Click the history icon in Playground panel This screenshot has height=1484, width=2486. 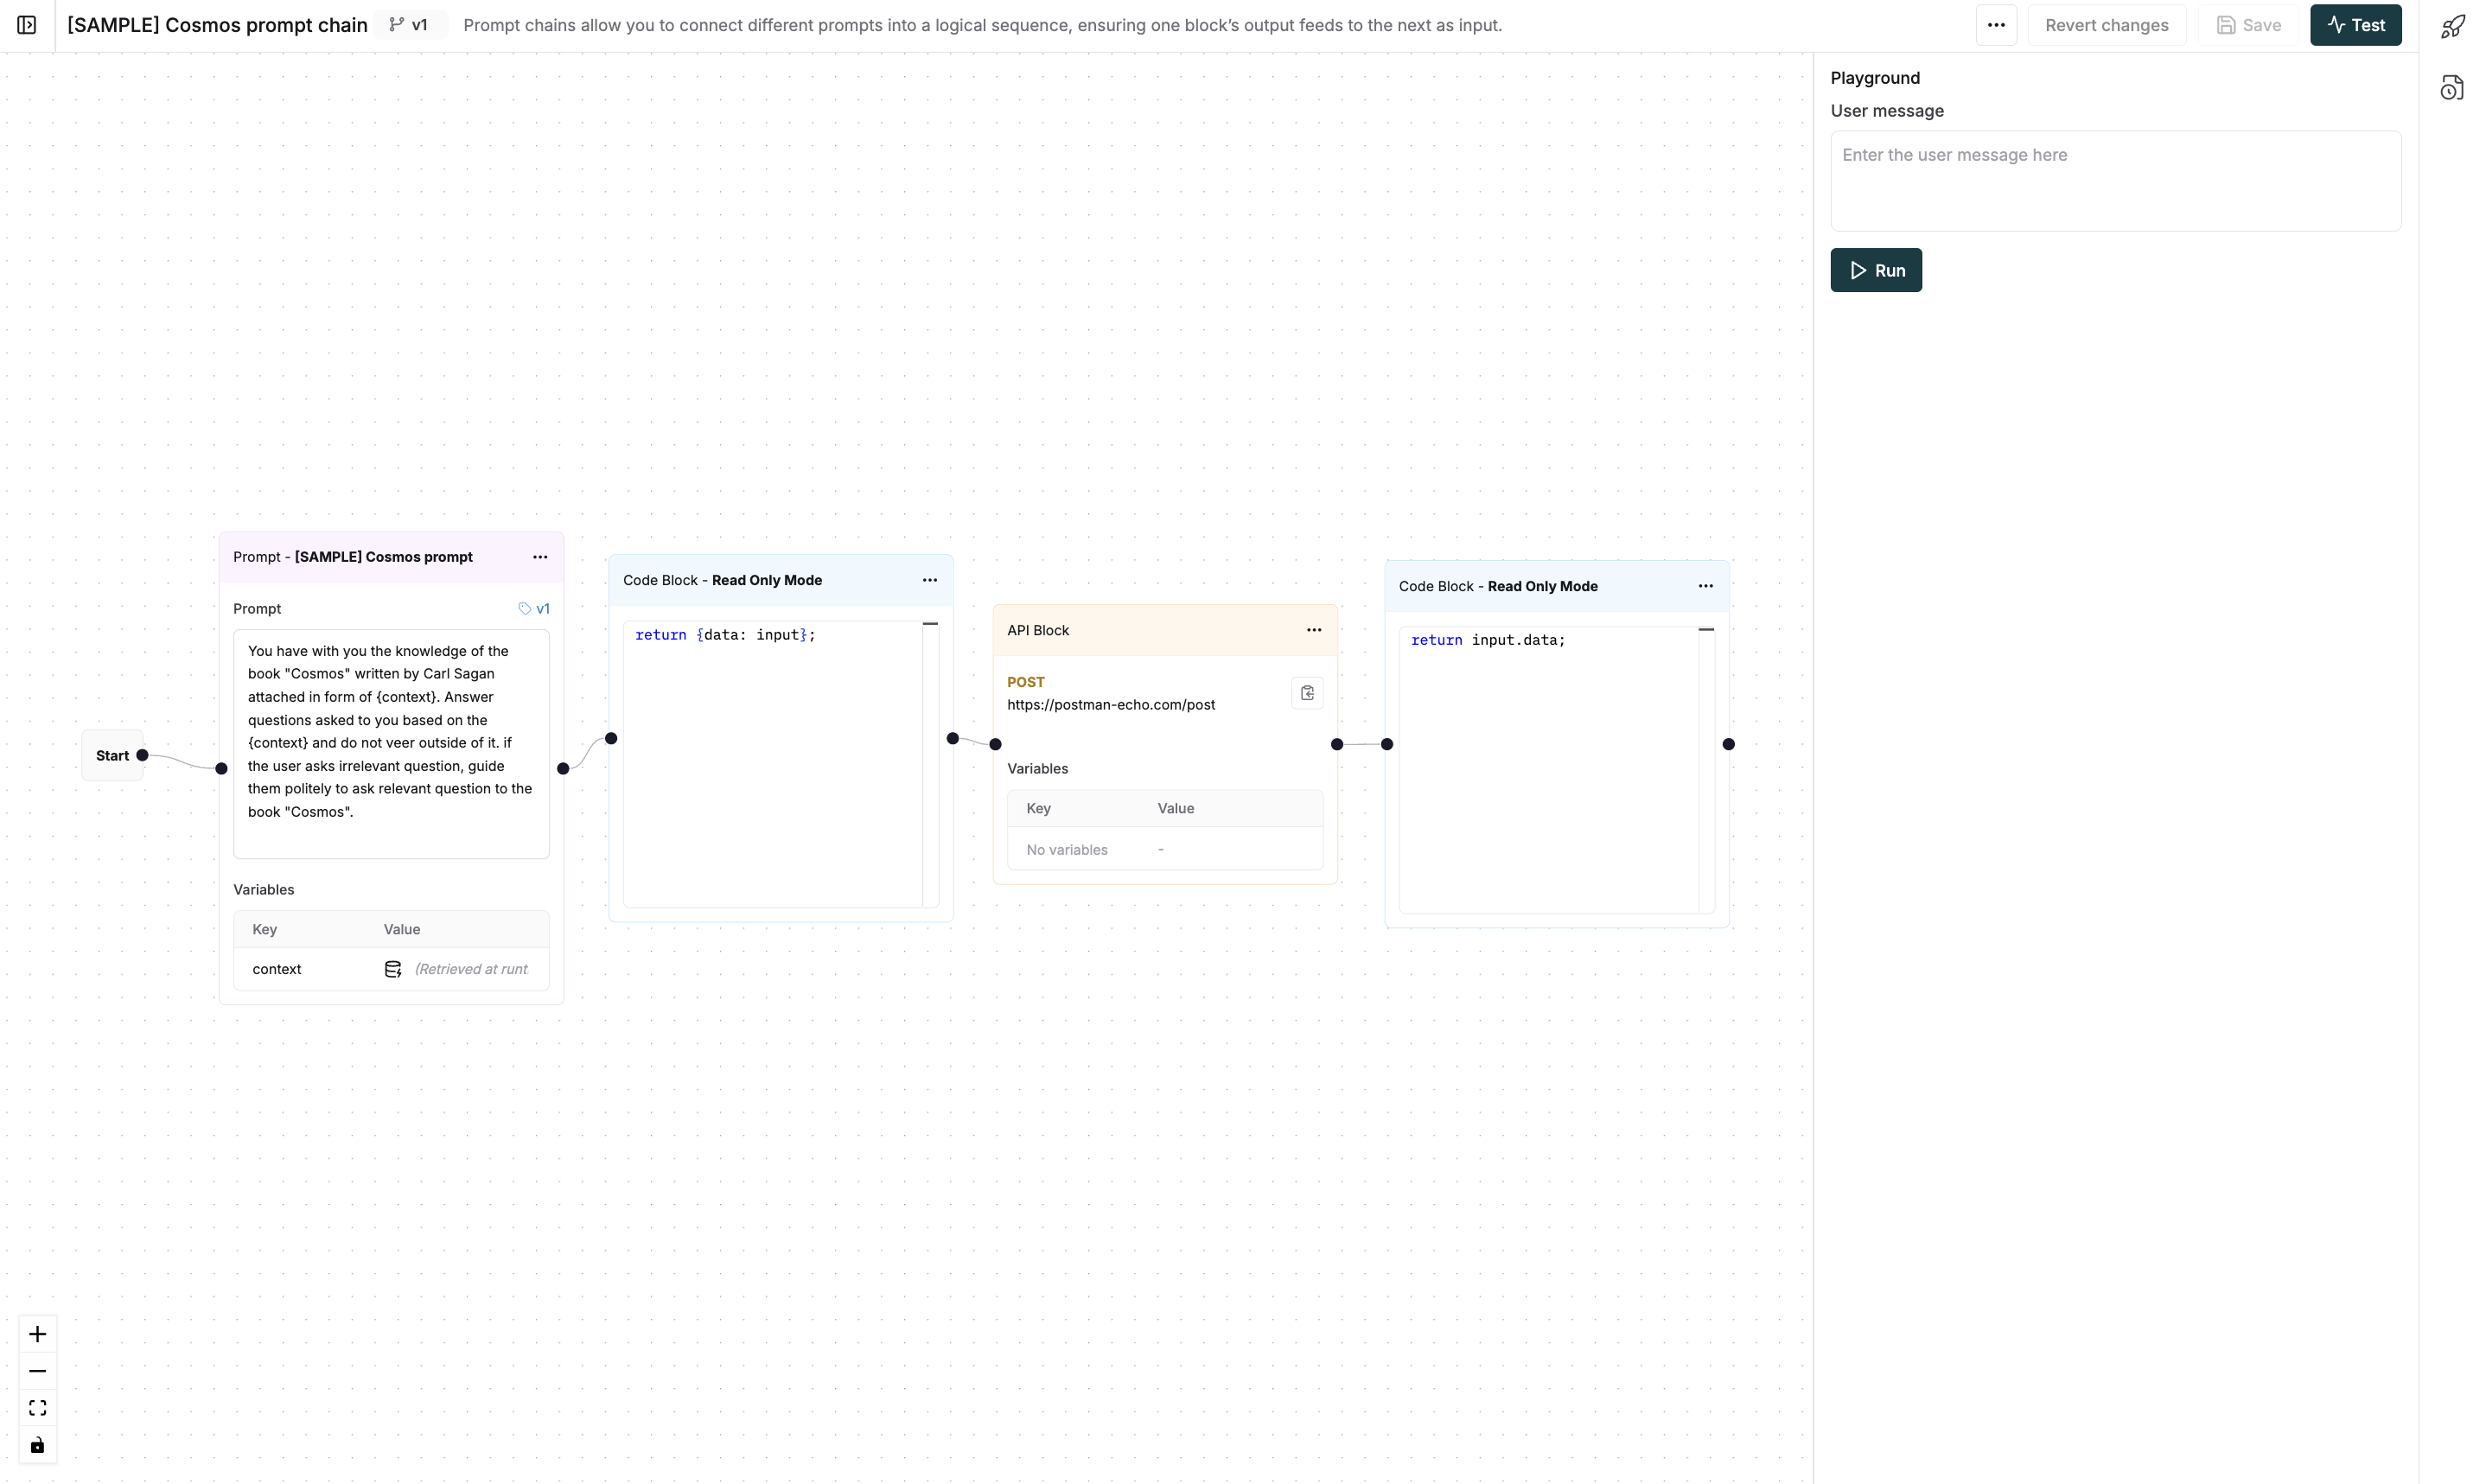[x=2454, y=90]
